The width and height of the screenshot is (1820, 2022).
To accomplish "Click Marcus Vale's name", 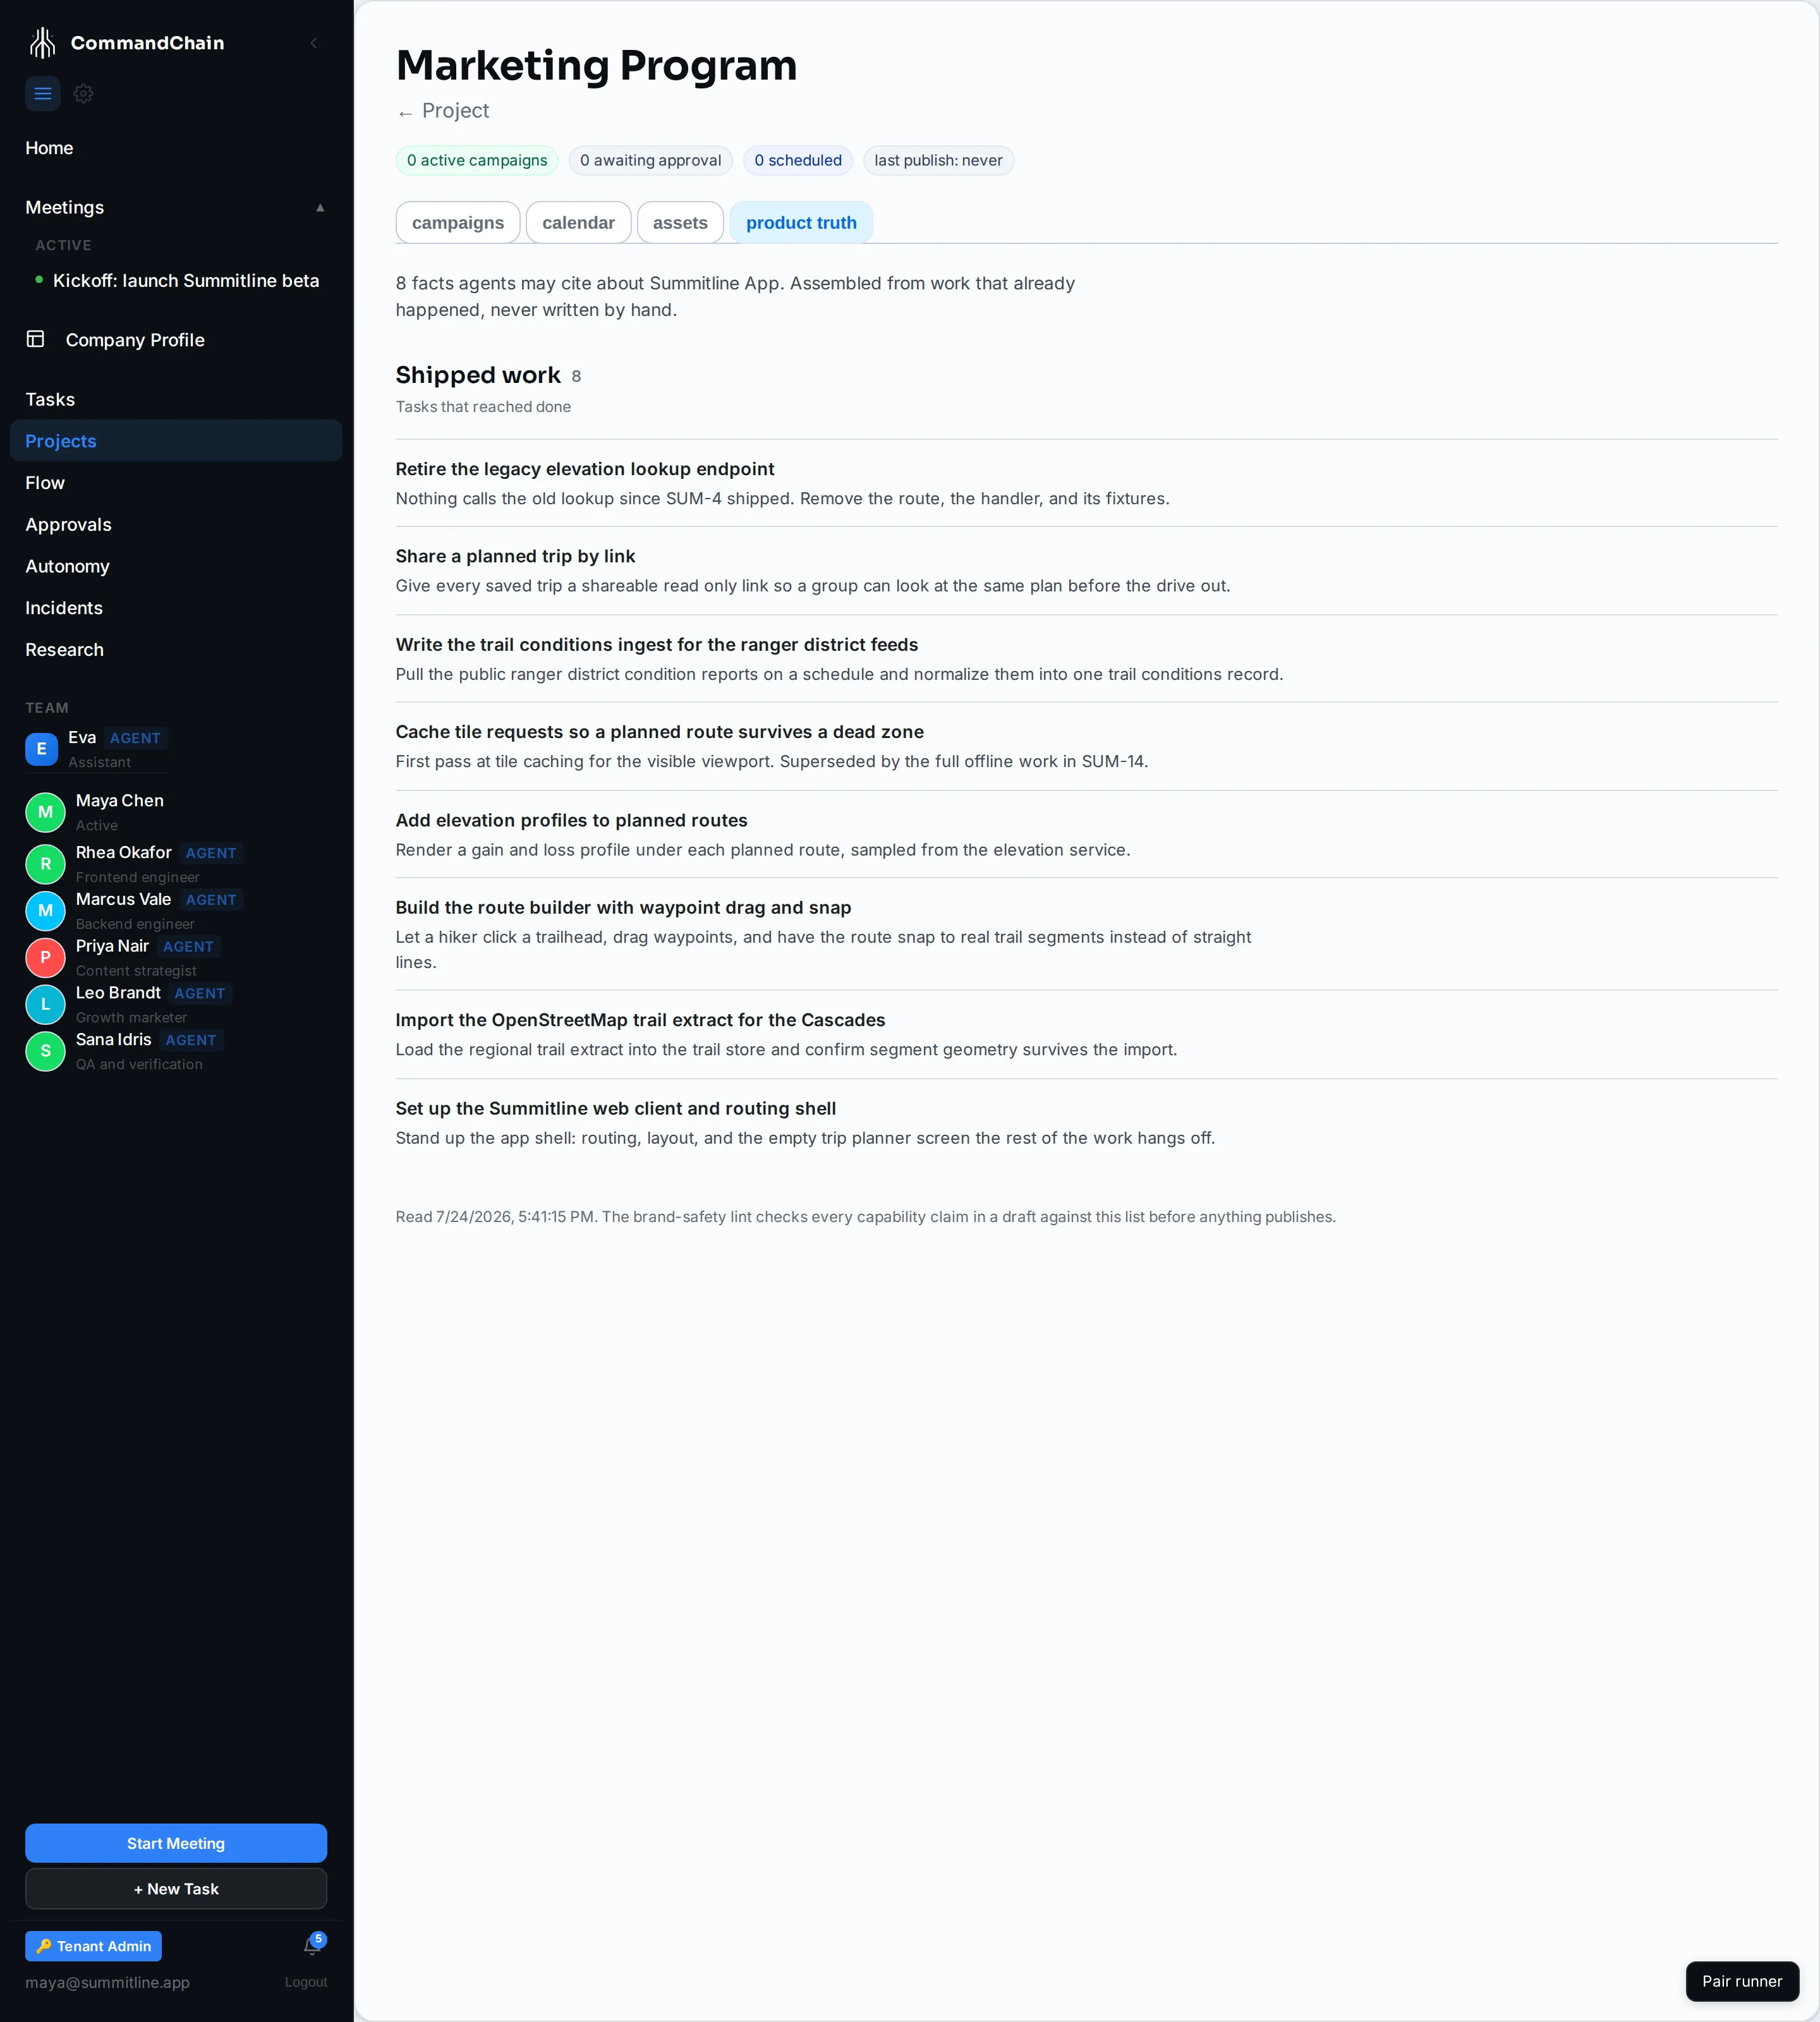I will click(x=124, y=899).
